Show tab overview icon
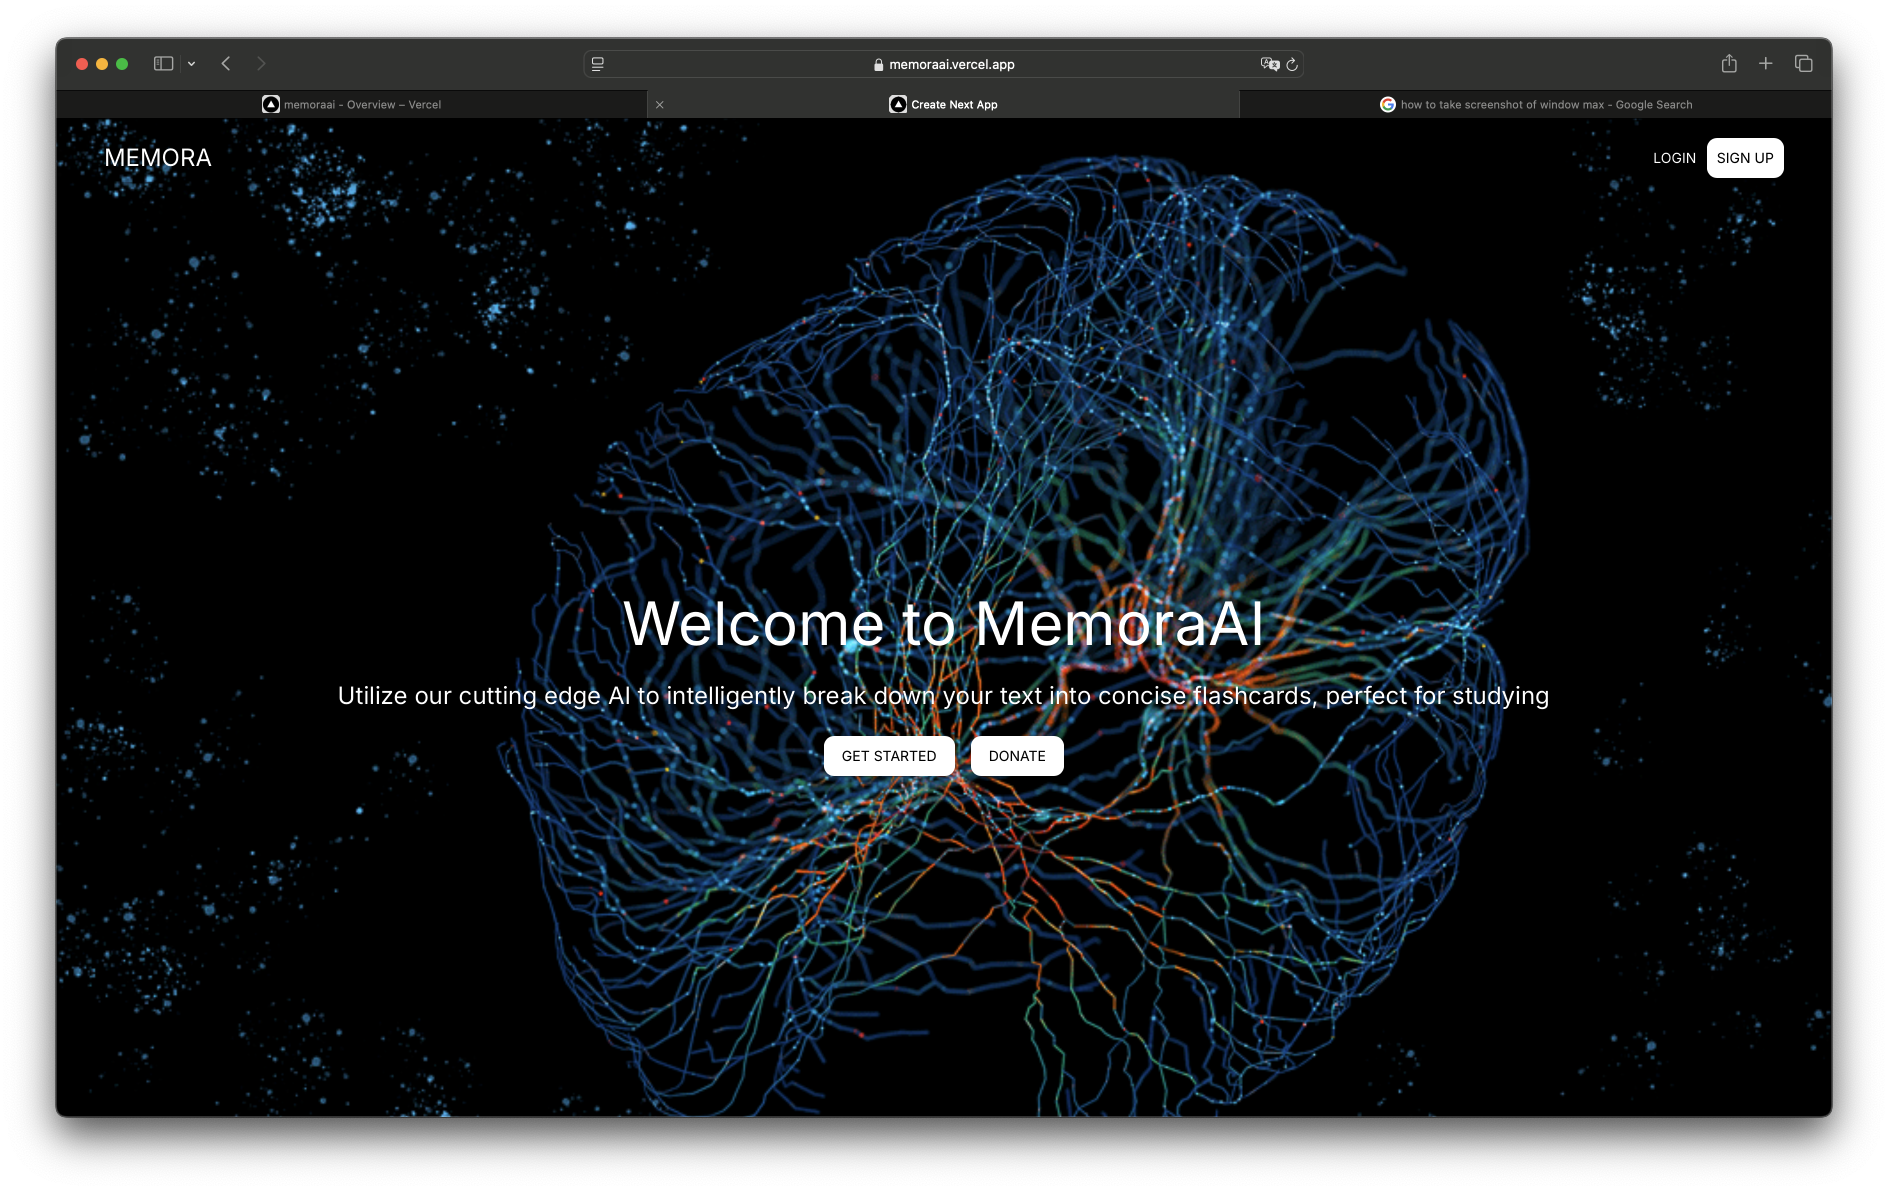Viewport: 1888px width, 1191px height. click(x=1804, y=64)
